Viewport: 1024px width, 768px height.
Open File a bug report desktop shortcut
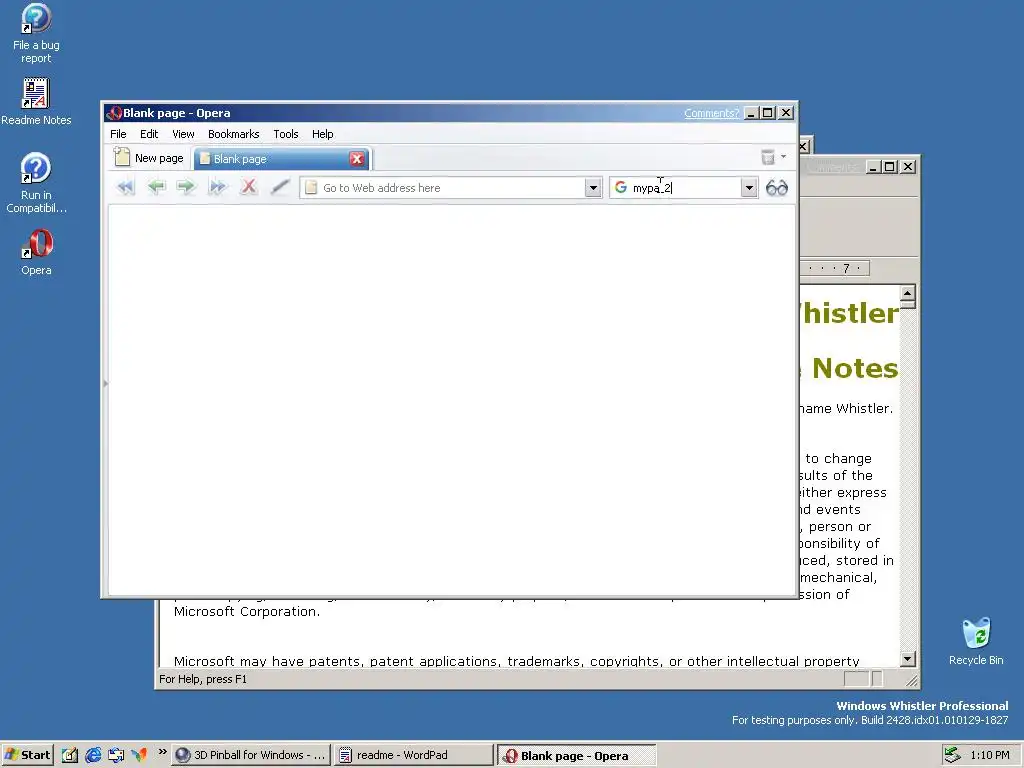(36, 33)
